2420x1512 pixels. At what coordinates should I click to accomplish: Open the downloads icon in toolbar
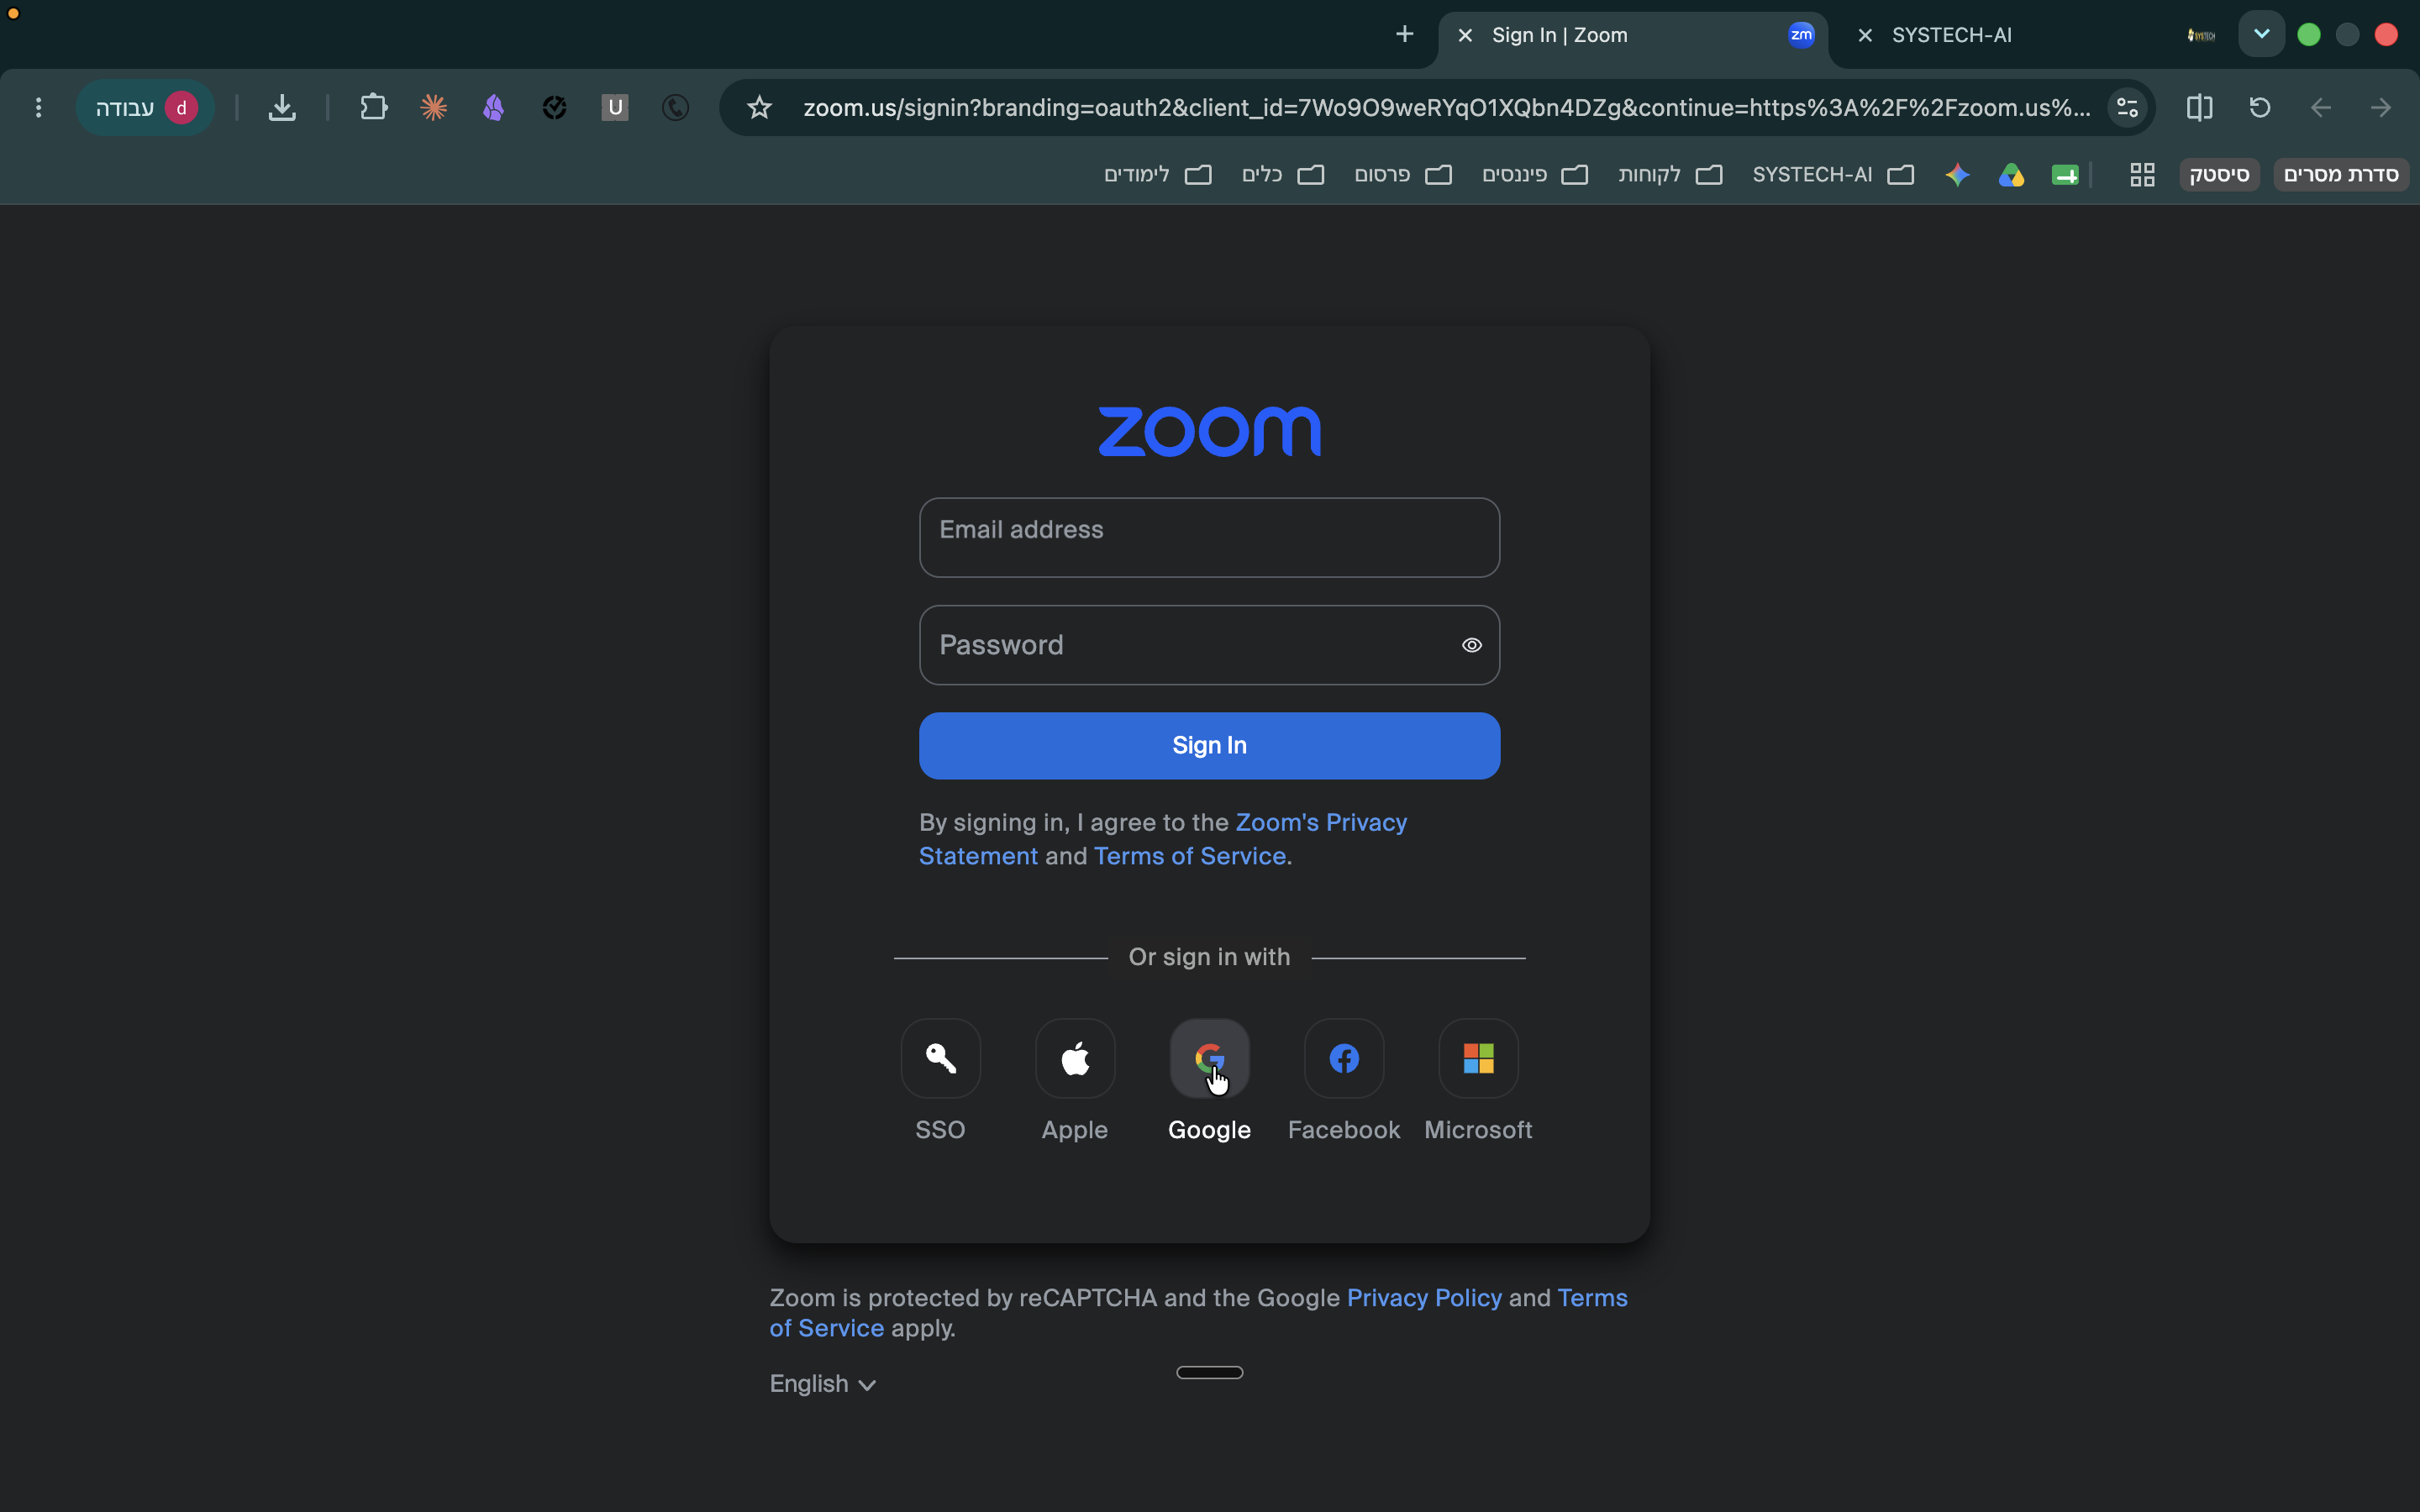point(282,107)
